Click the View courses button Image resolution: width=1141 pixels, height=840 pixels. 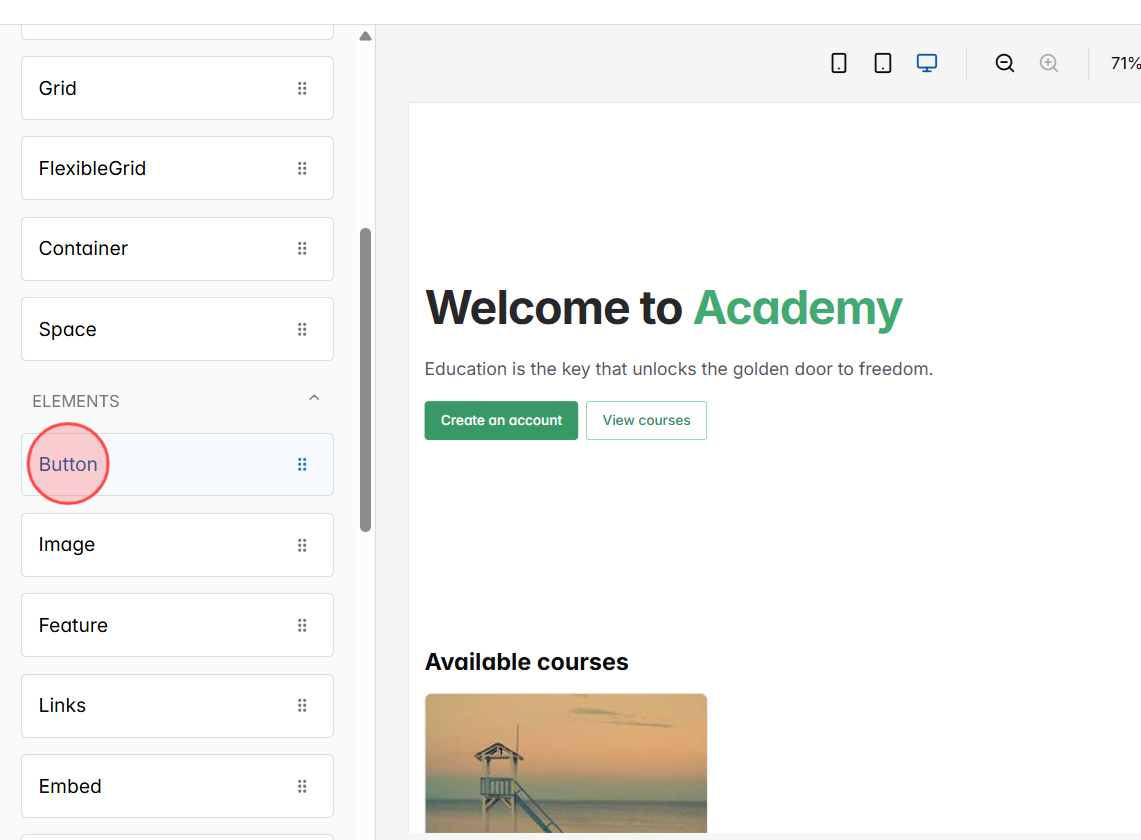(646, 420)
